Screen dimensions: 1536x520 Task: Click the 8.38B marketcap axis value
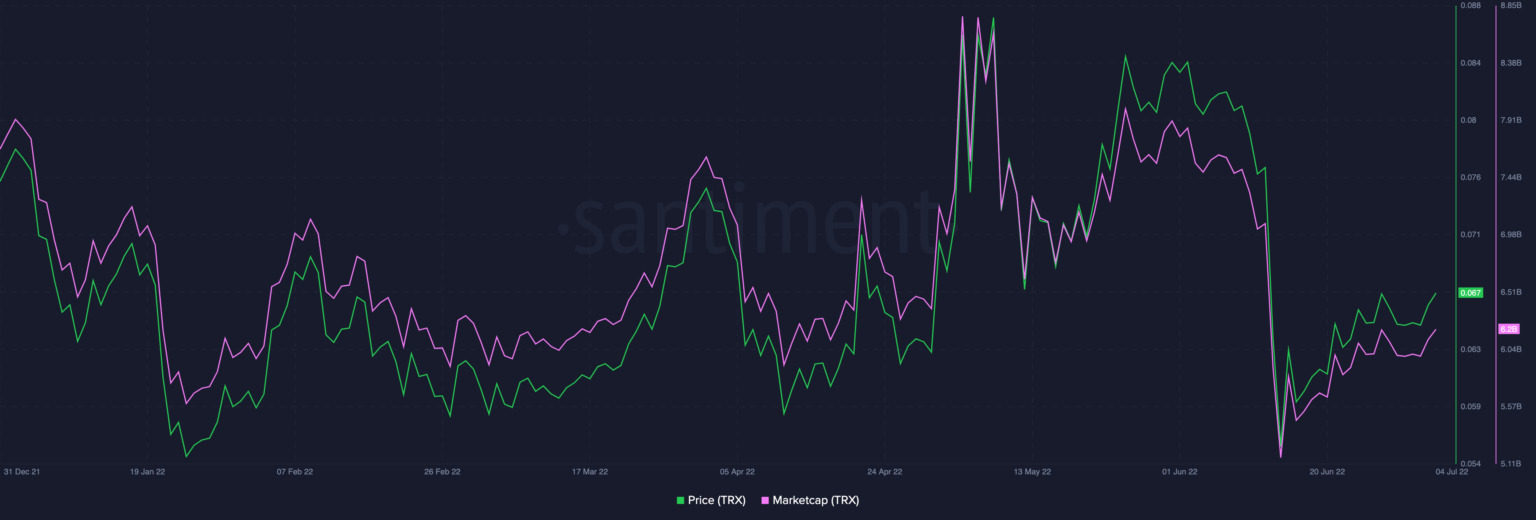(1511, 63)
